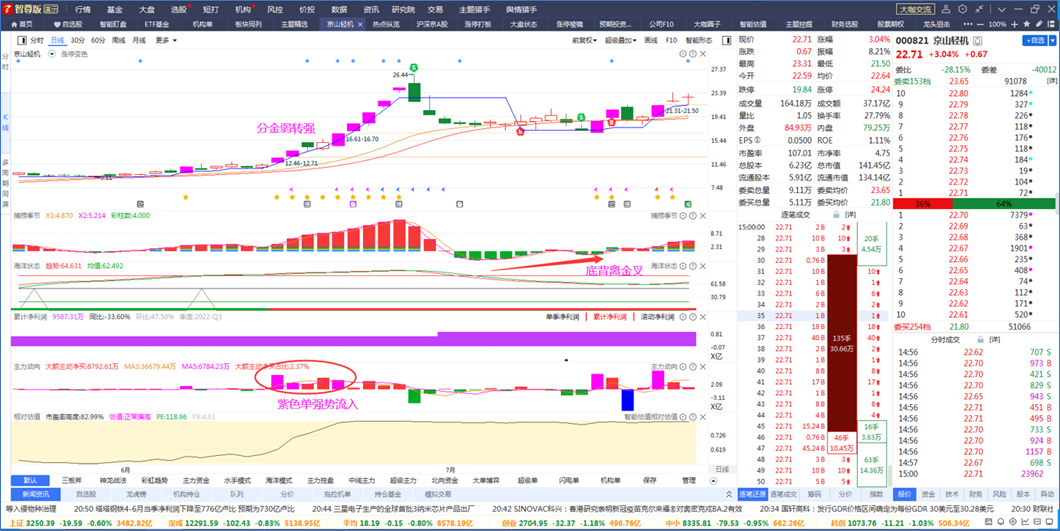The width and height of the screenshot is (1060, 531).
Task: Select 累计净利润 display mode
Action: pos(610,317)
